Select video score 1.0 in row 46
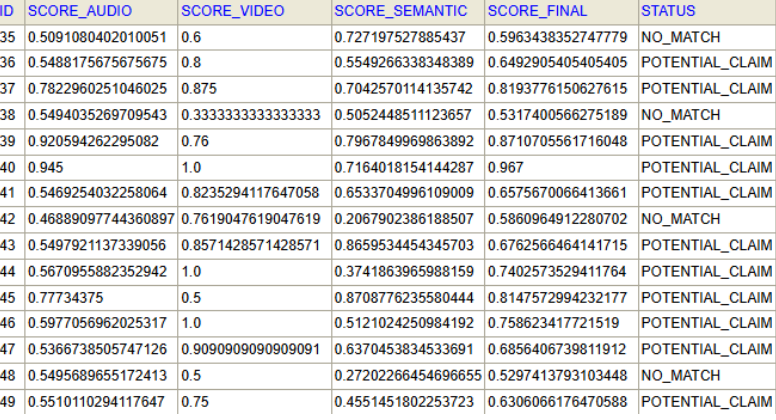 coord(191,323)
